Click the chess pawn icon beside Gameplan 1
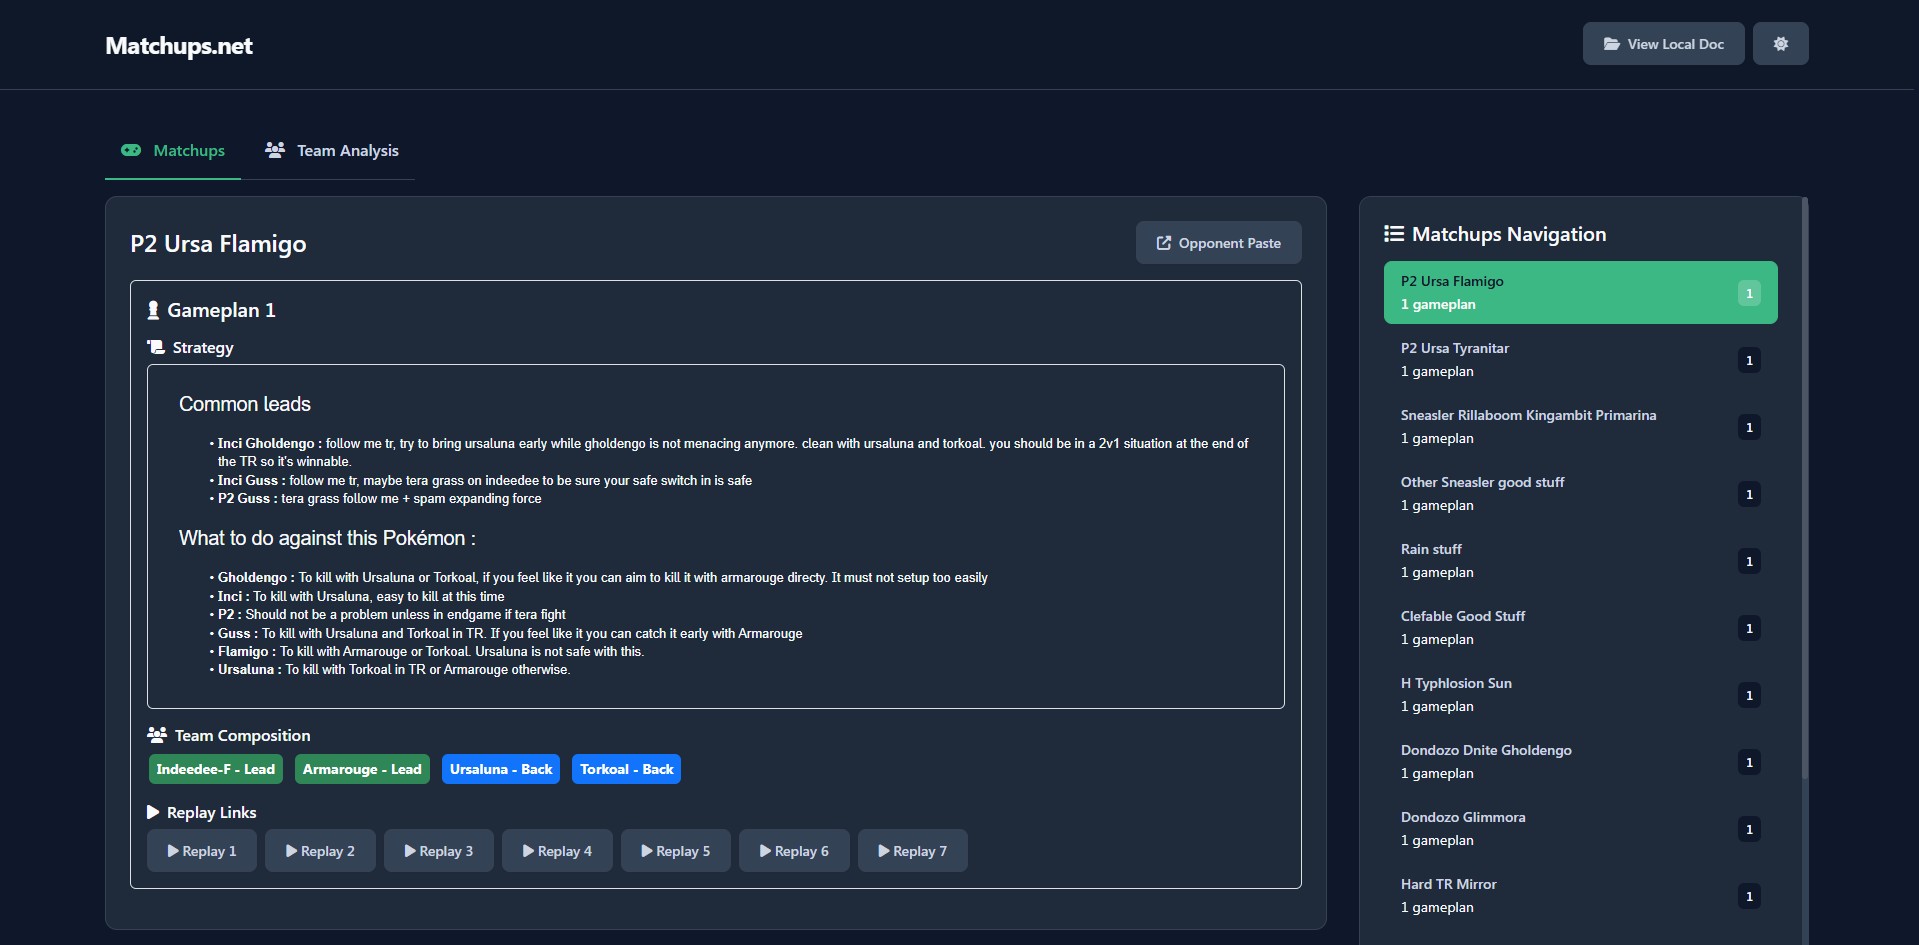The height and width of the screenshot is (945, 1919). 153,310
